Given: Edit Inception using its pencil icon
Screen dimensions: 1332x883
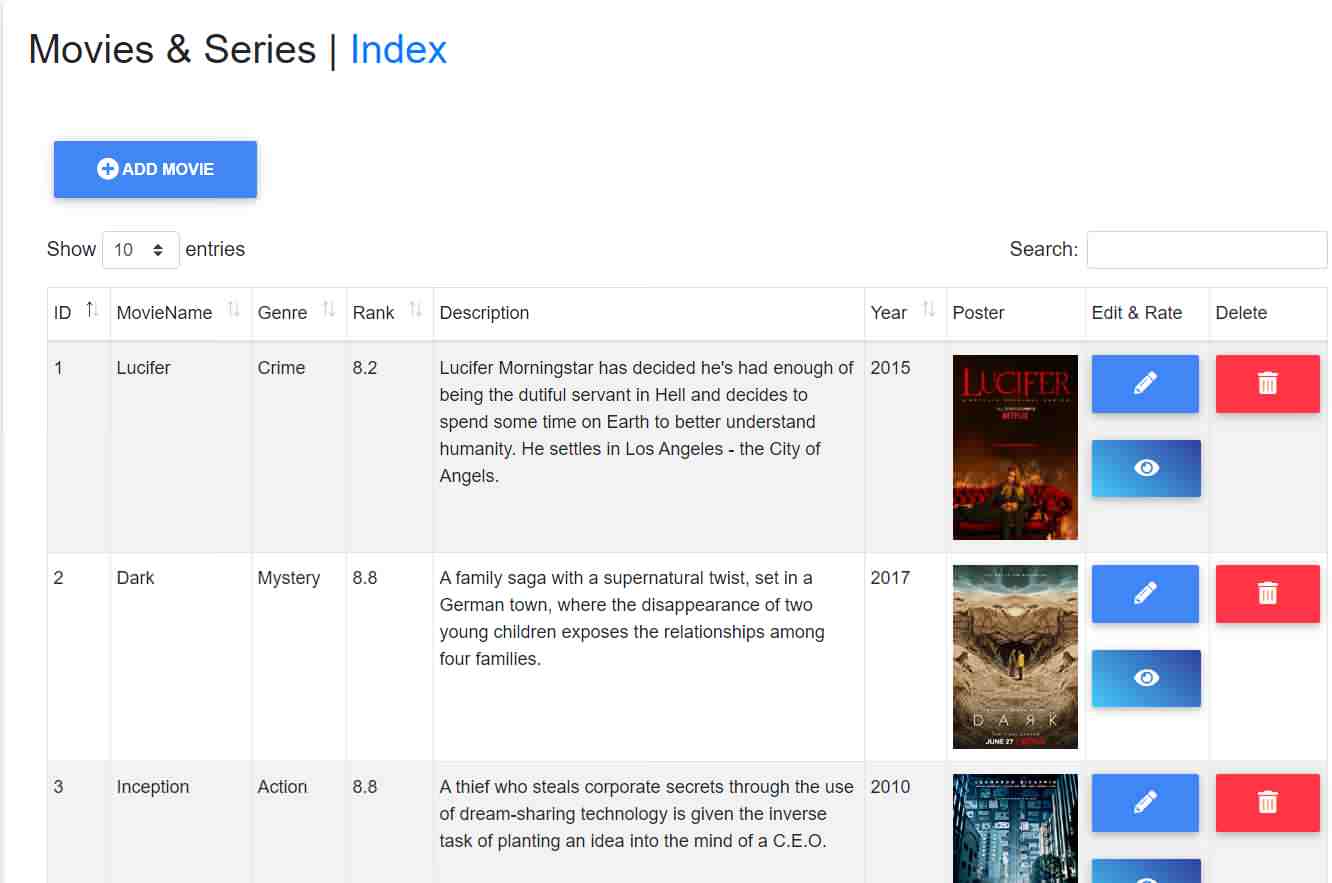Looking at the screenshot, I should (1145, 802).
